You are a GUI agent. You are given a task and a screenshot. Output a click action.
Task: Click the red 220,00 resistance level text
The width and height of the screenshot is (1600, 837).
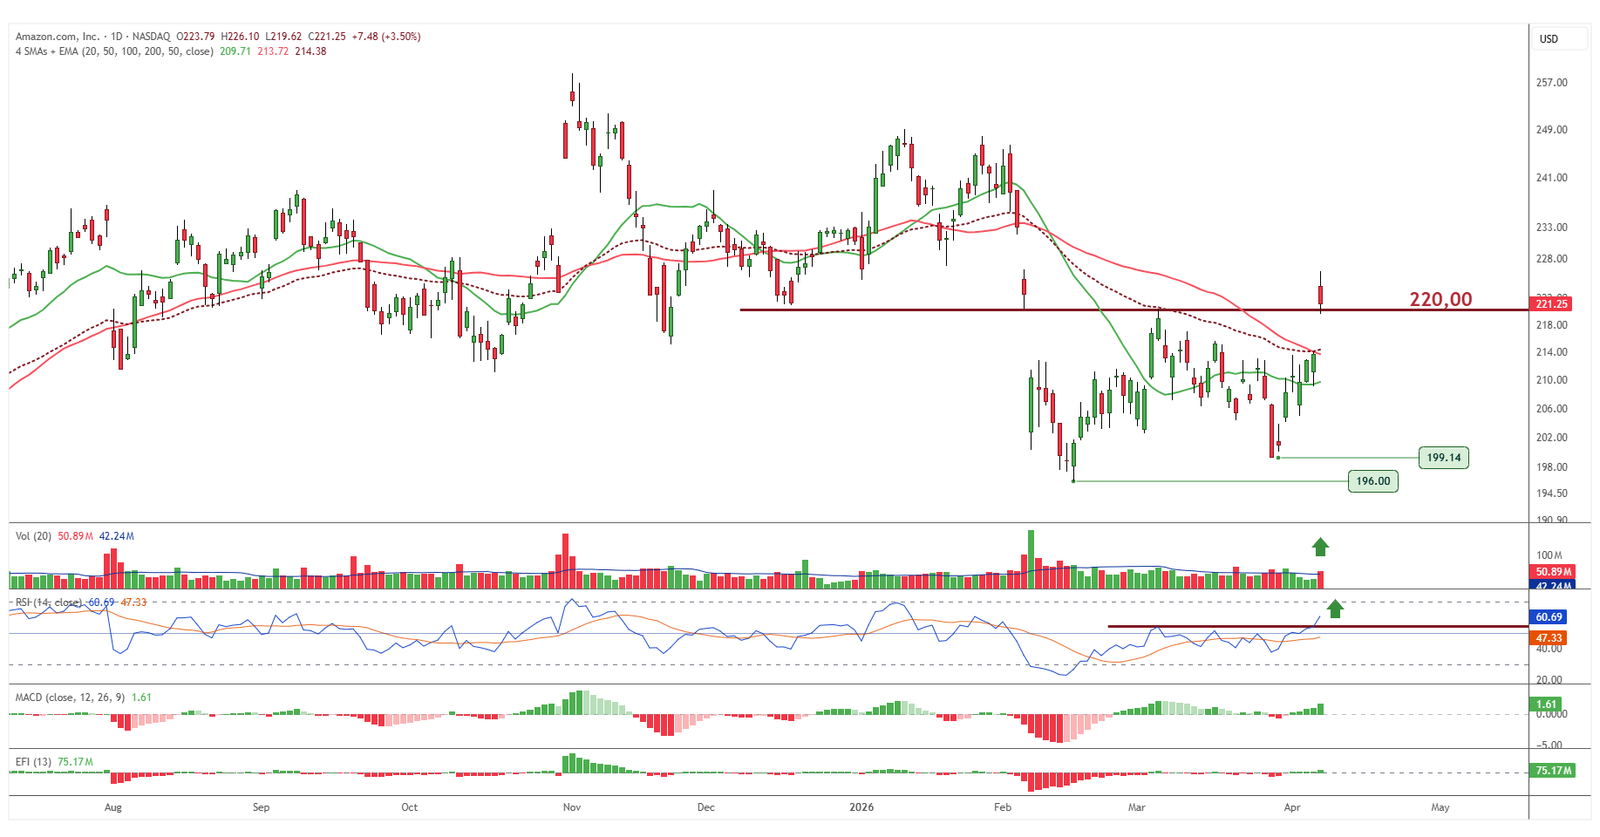(1440, 299)
